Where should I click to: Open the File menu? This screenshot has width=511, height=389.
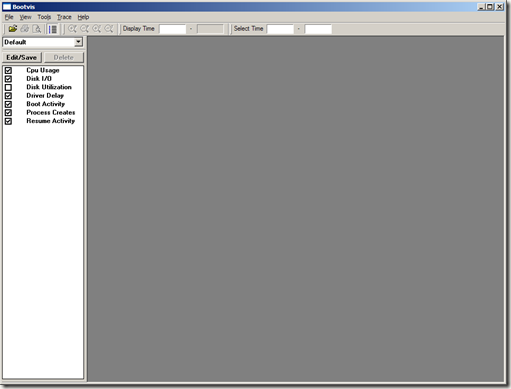(9, 17)
